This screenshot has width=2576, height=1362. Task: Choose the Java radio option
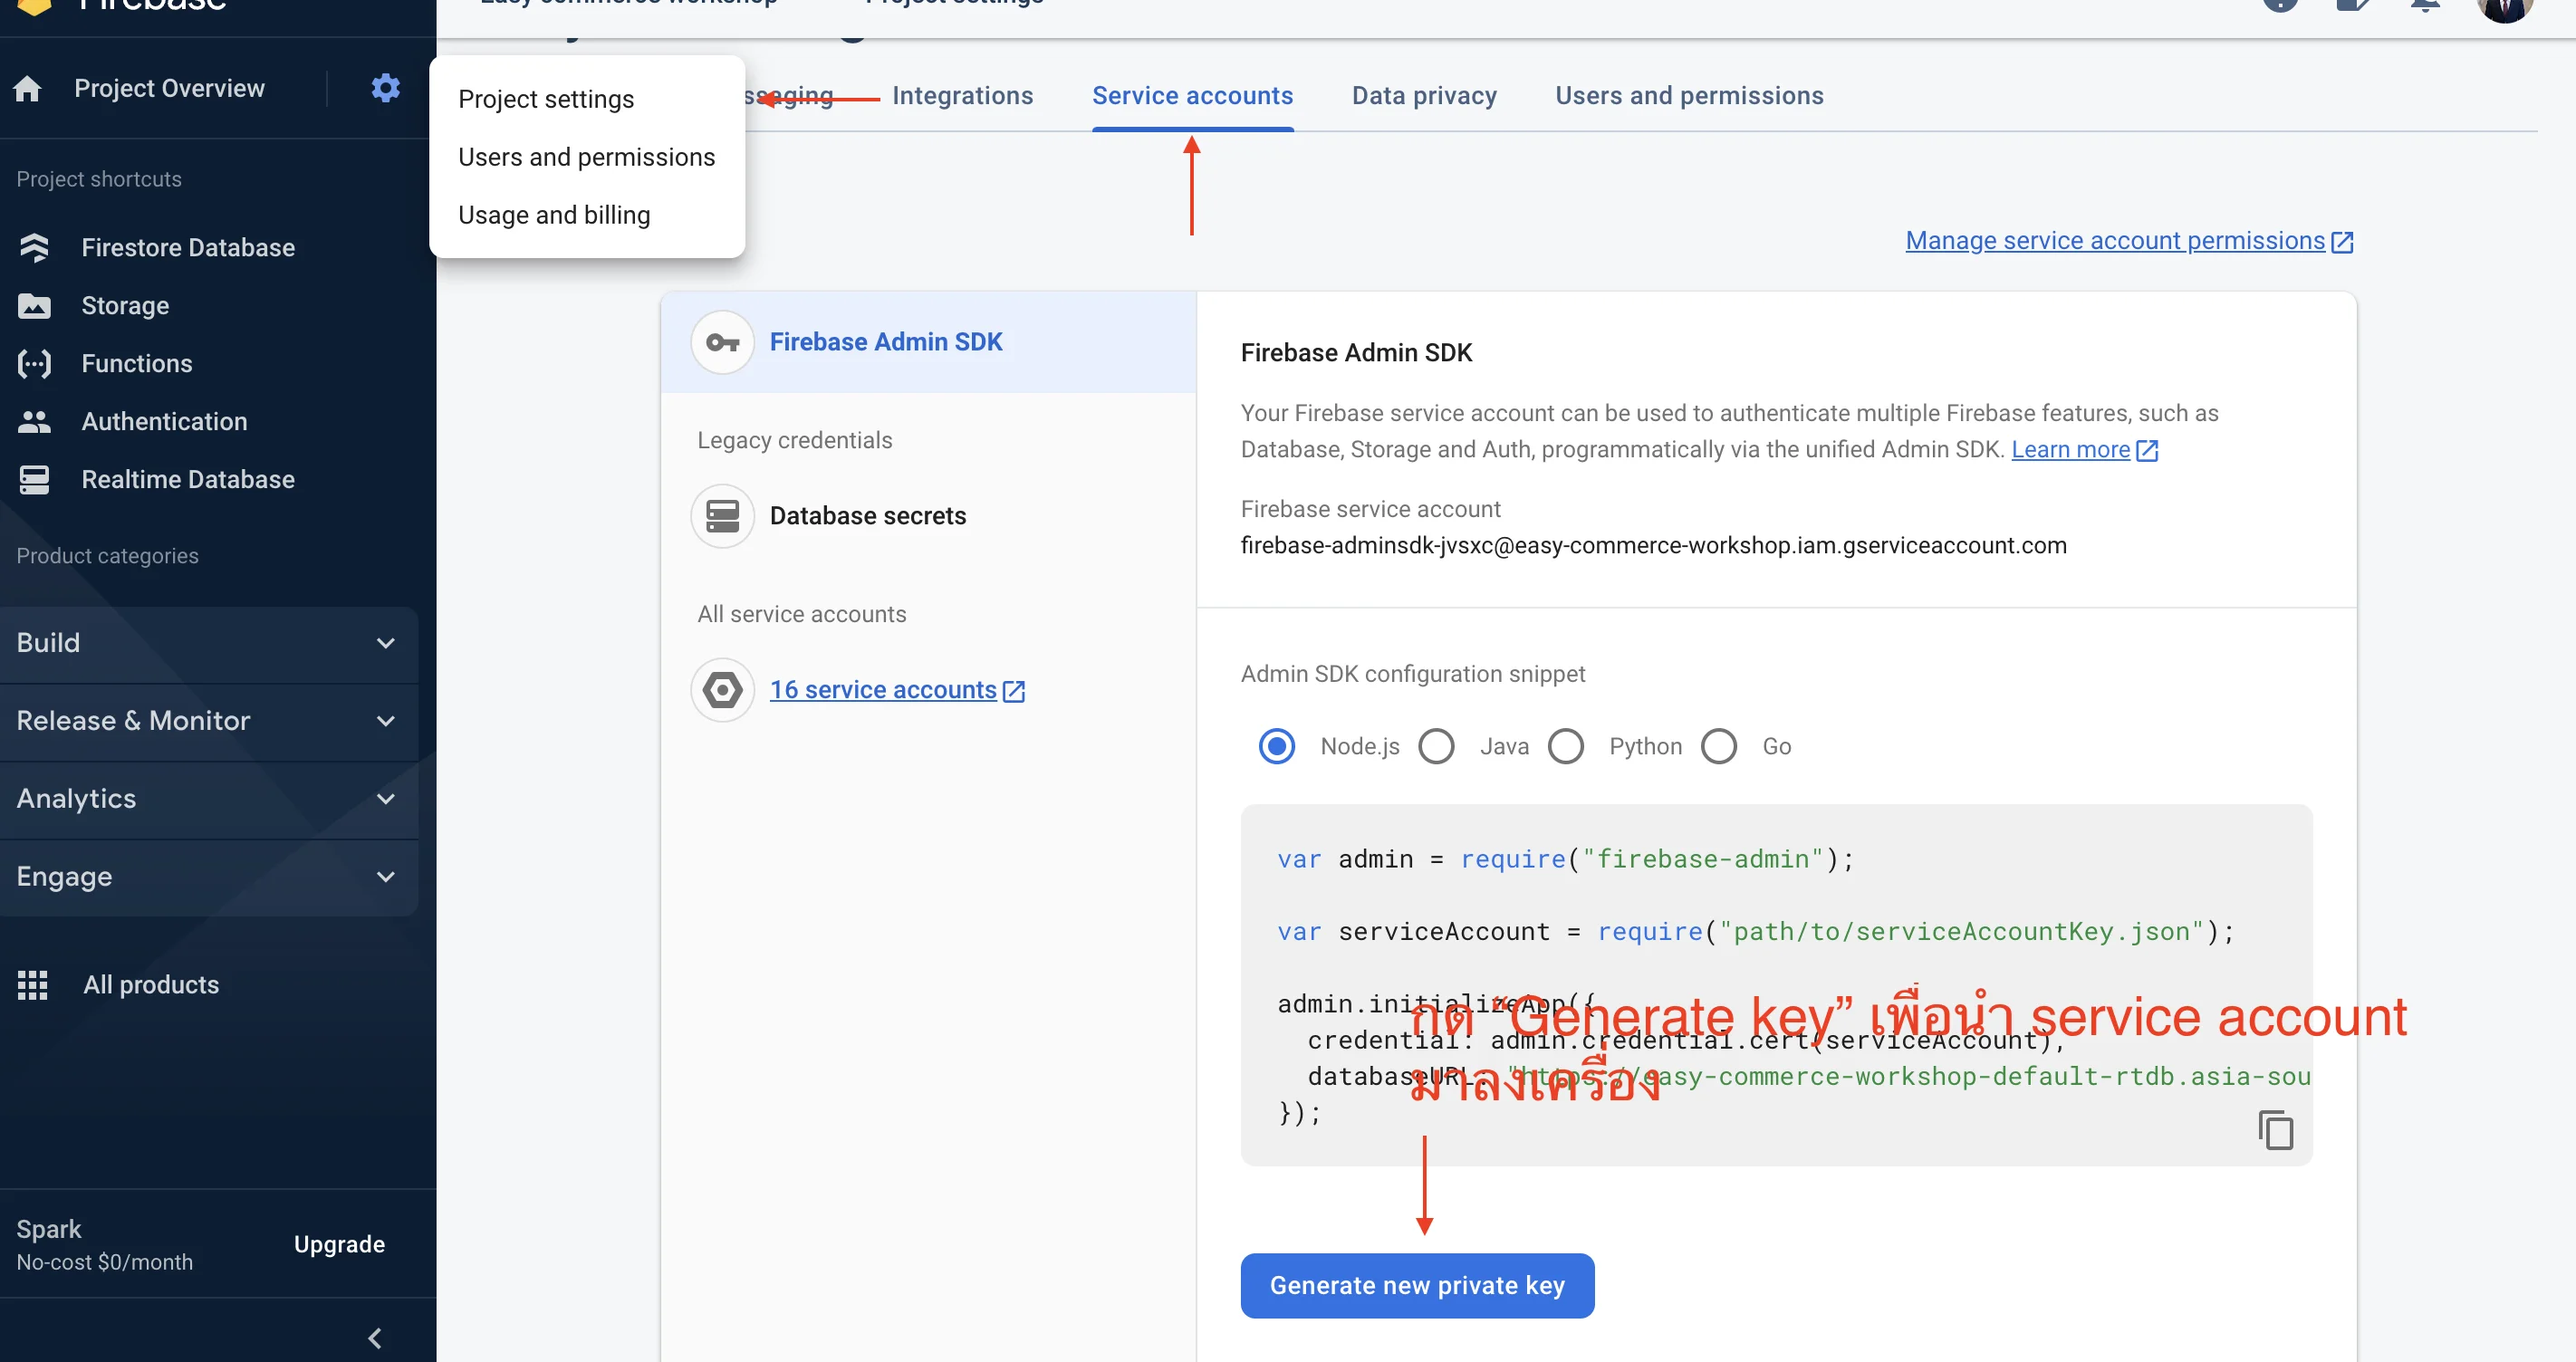pyautogui.click(x=1436, y=746)
